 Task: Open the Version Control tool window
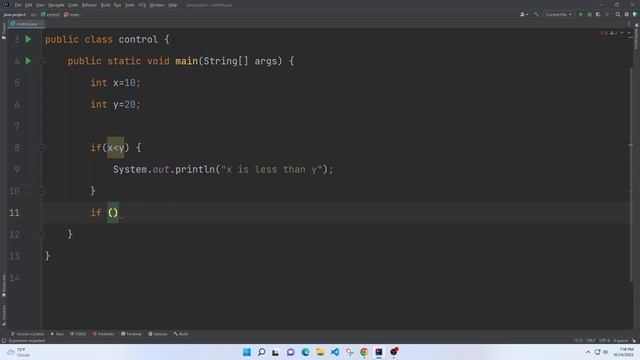(27, 334)
